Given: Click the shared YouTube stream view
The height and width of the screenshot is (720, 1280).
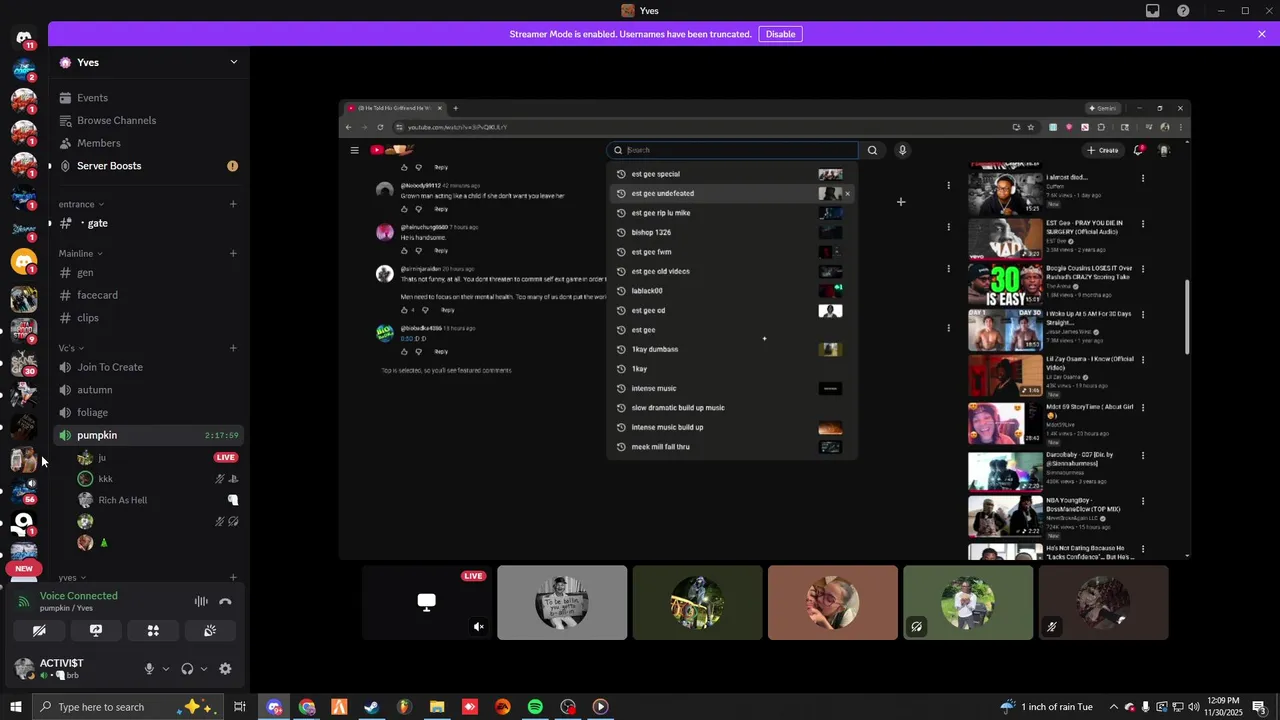Looking at the screenshot, I should [x=765, y=330].
